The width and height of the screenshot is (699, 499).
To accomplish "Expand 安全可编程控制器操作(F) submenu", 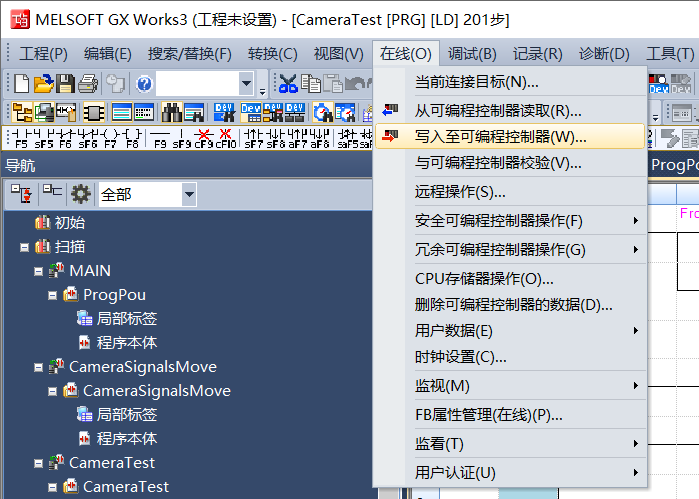I will (510, 221).
